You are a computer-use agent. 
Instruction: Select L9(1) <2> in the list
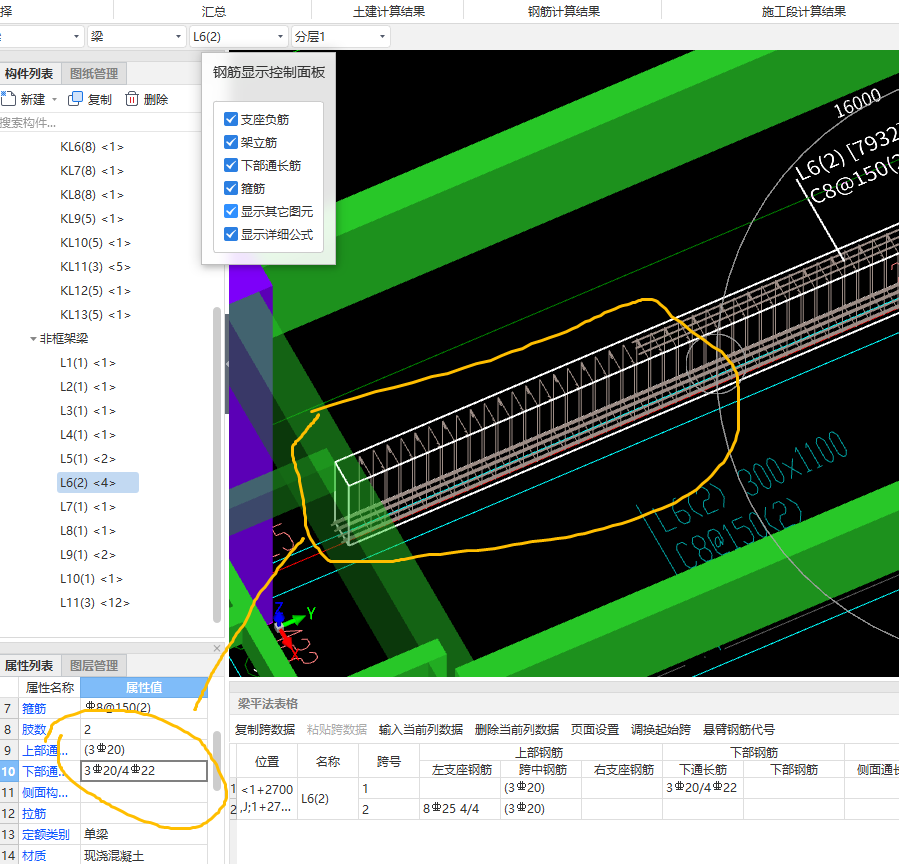pos(88,555)
